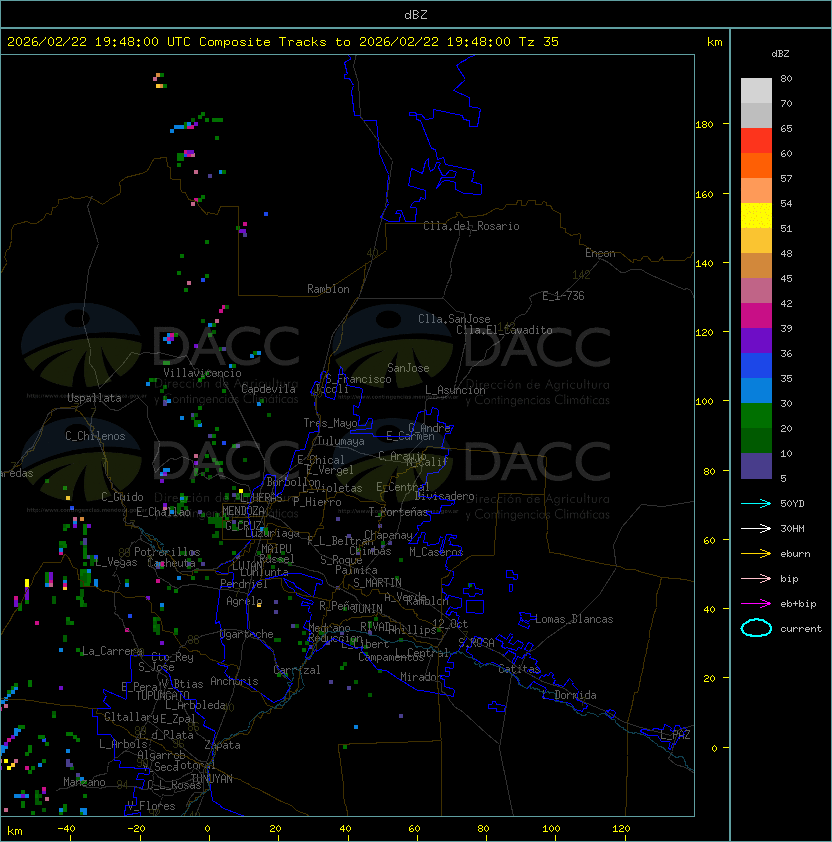Click the JUNIN label on map
The height and width of the screenshot is (842, 832).
pyautogui.click(x=367, y=608)
